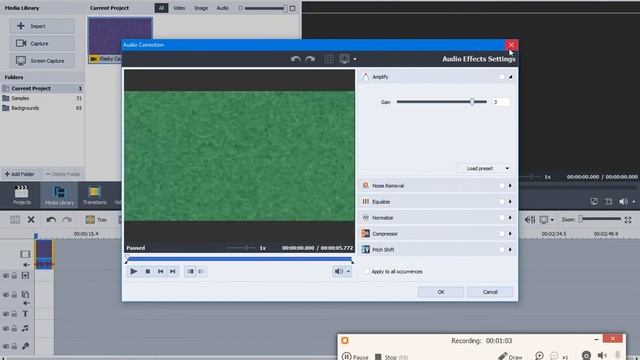Click the music track note icon
This screenshot has height=360, width=640.
25,328
